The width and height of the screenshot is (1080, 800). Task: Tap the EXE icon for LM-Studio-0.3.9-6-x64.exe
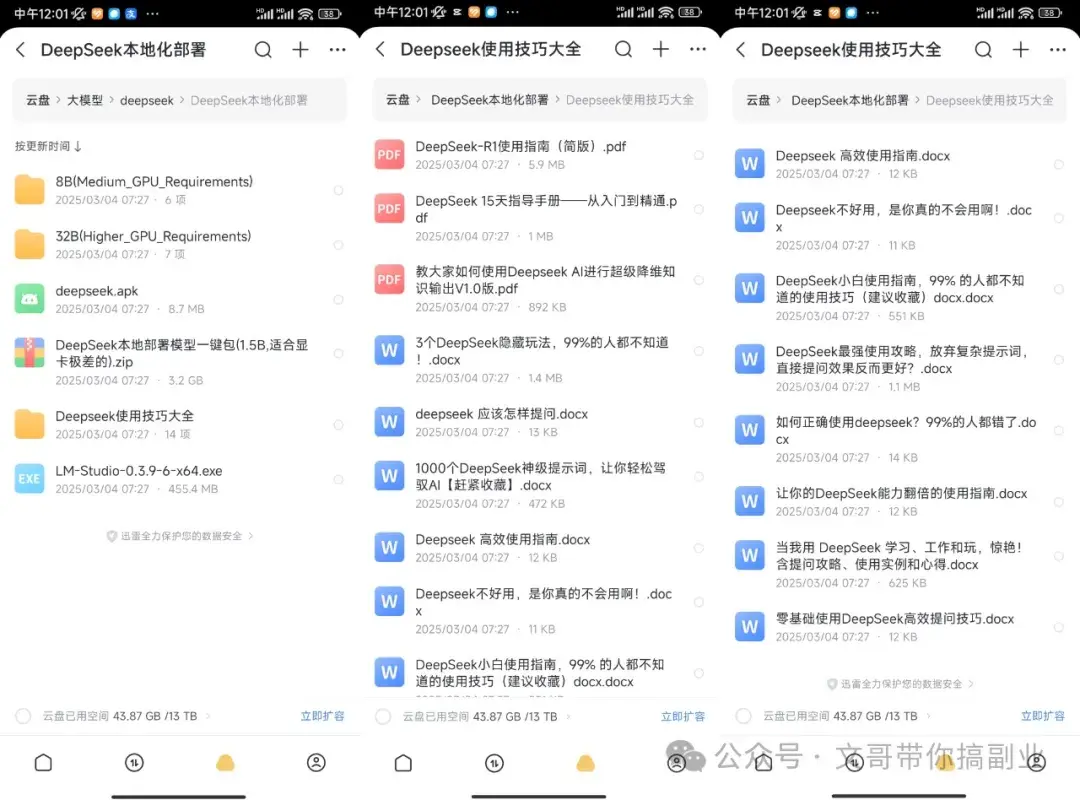coord(30,479)
